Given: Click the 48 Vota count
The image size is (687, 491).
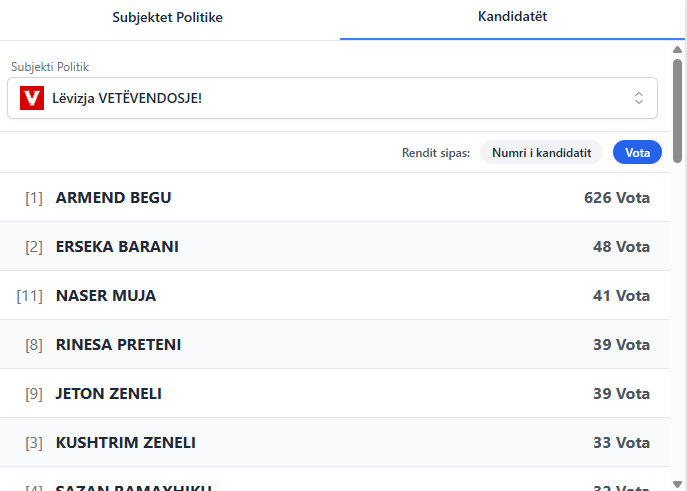Looking at the screenshot, I should click(x=620, y=247).
